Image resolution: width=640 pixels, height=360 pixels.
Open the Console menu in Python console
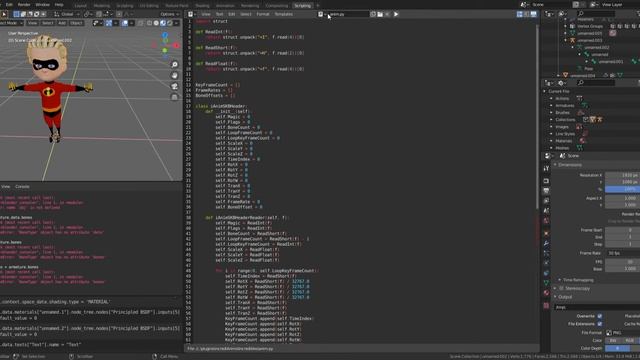pyautogui.click(x=22, y=187)
